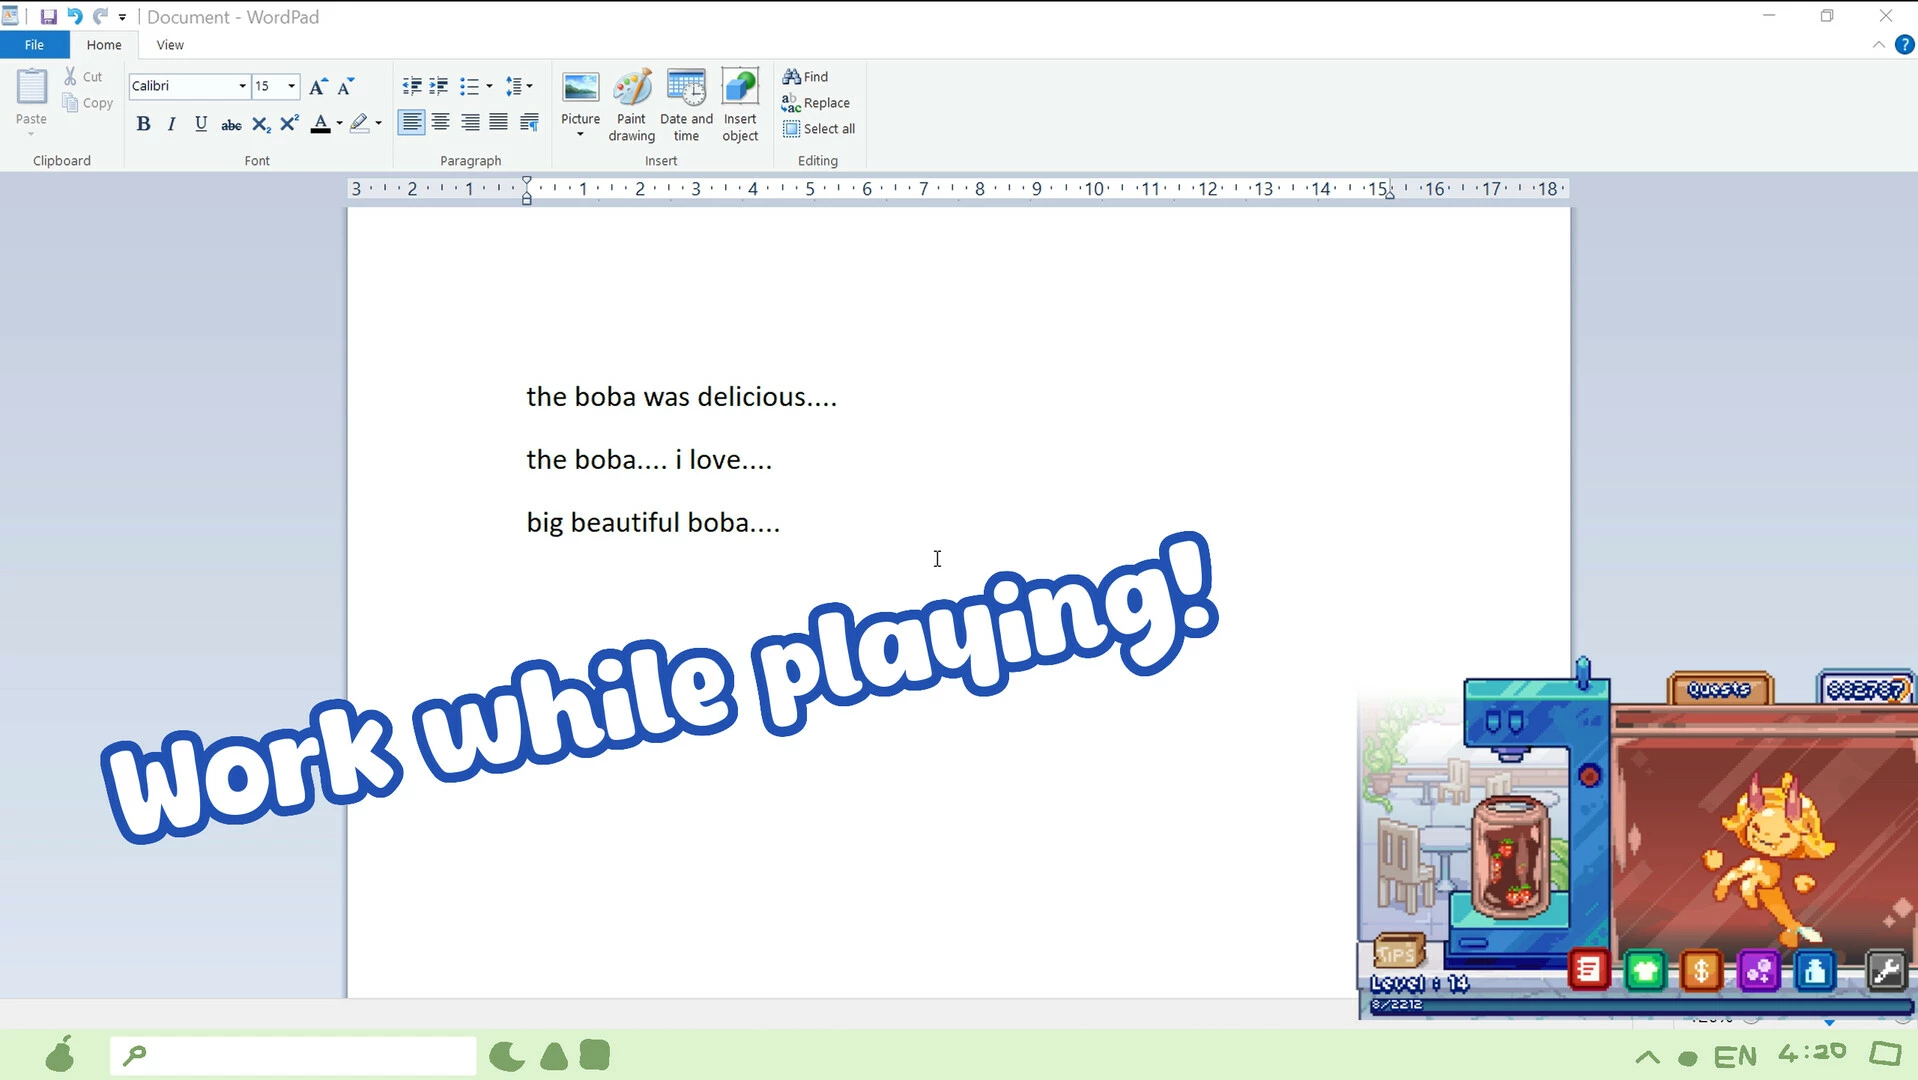Open the File menu

coord(34,45)
